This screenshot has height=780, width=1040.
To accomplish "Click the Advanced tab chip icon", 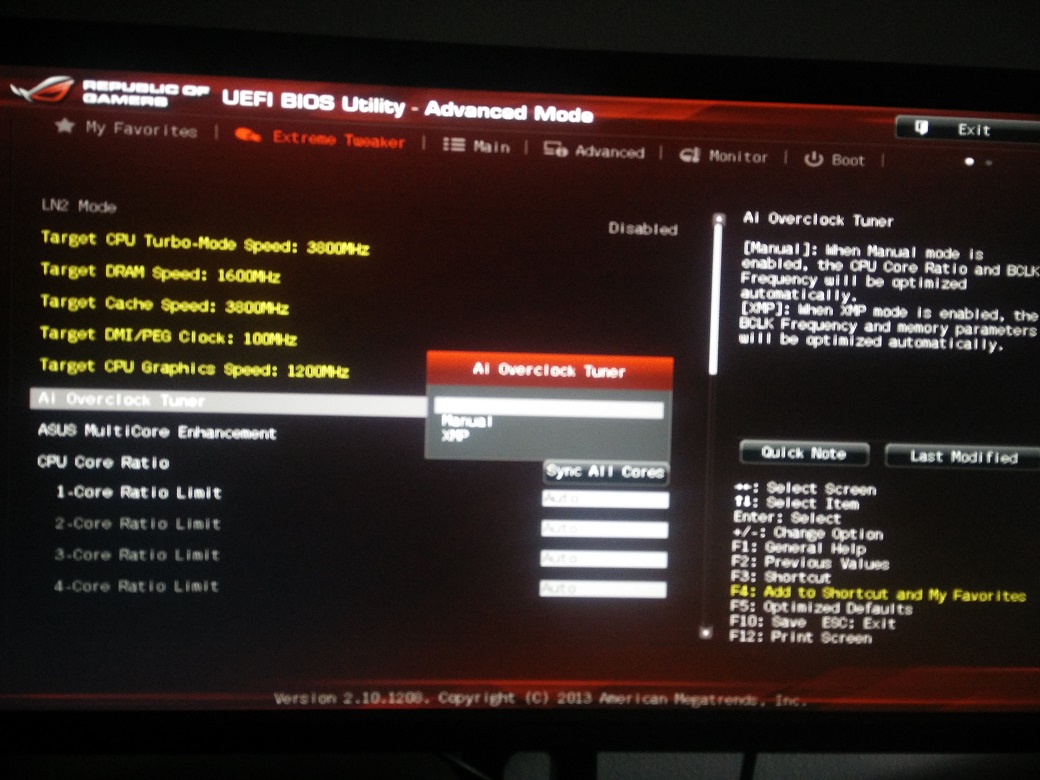I will pos(555,149).
